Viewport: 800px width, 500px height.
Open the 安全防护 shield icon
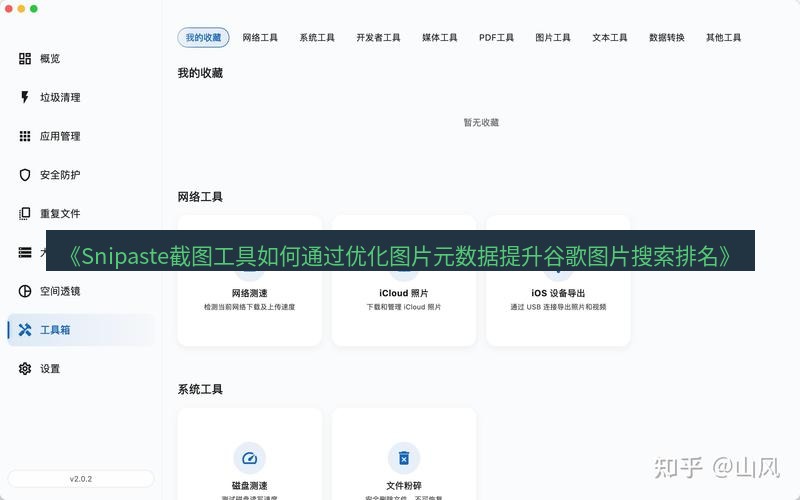pos(24,175)
